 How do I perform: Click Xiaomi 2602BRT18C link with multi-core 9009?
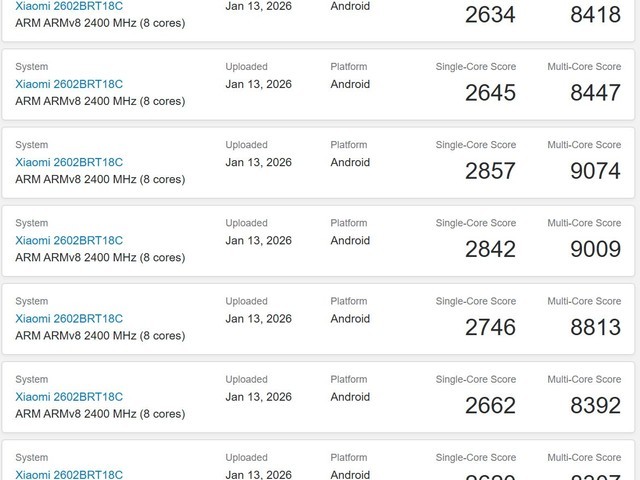(69, 240)
